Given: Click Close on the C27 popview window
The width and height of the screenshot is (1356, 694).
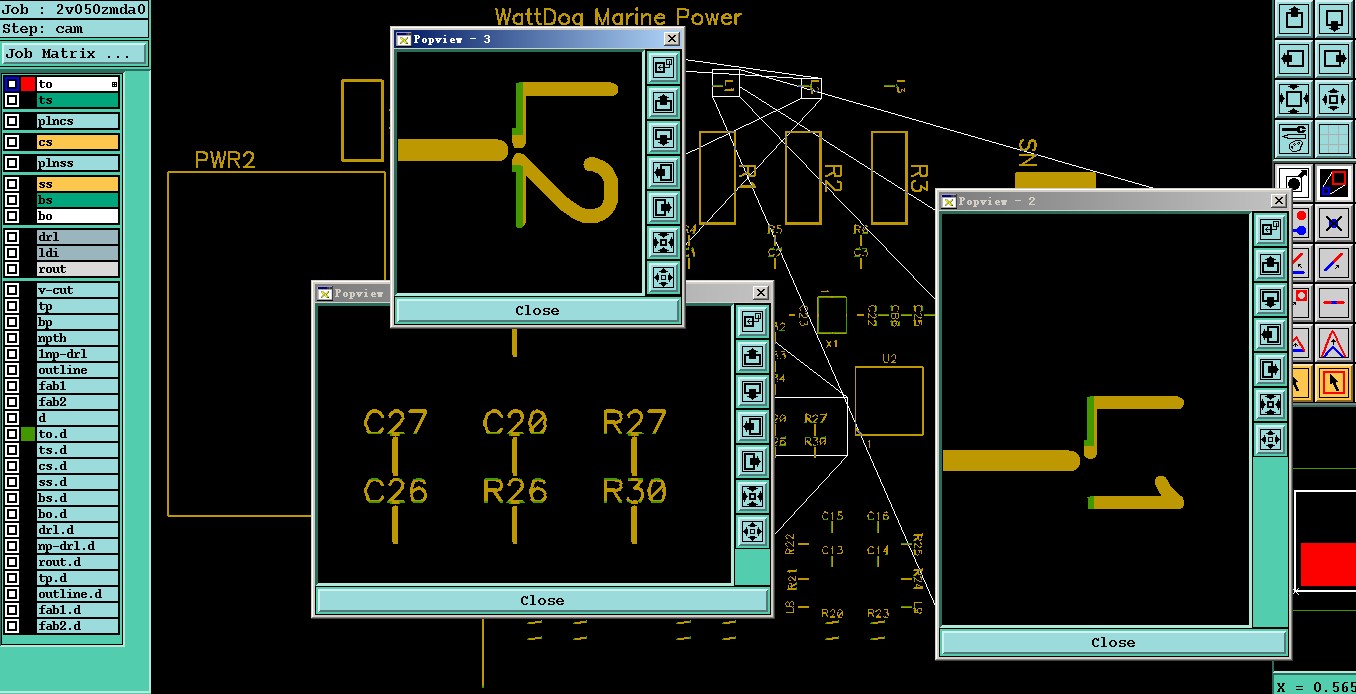Looking at the screenshot, I should pyautogui.click(x=542, y=600).
